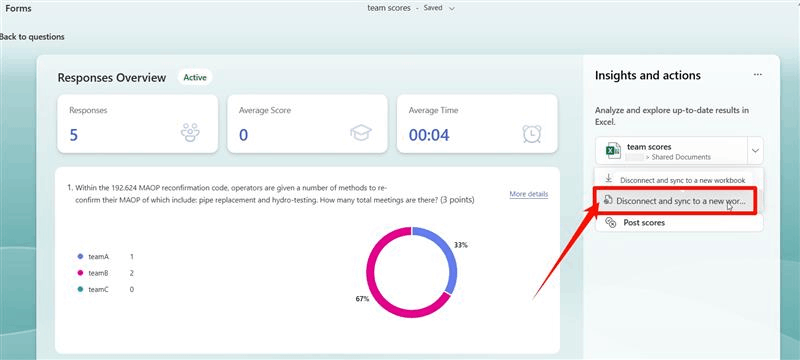Screen dimensions: 800x360
Task: Open the More details link
Action: tap(529, 194)
